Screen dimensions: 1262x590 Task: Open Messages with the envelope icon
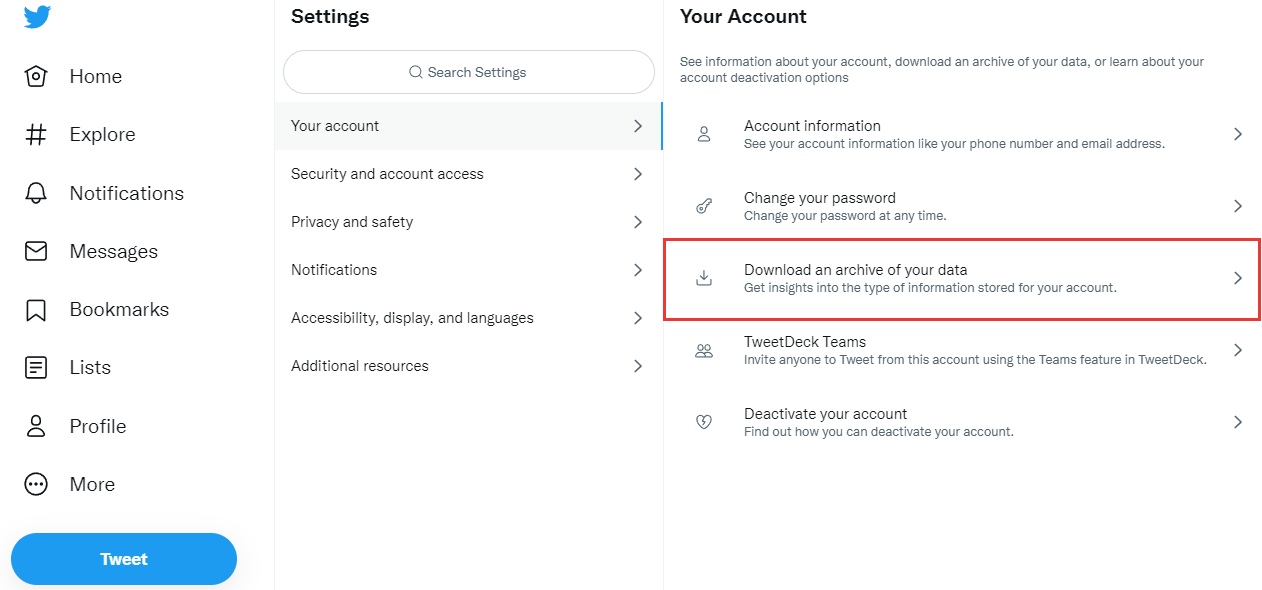35,250
